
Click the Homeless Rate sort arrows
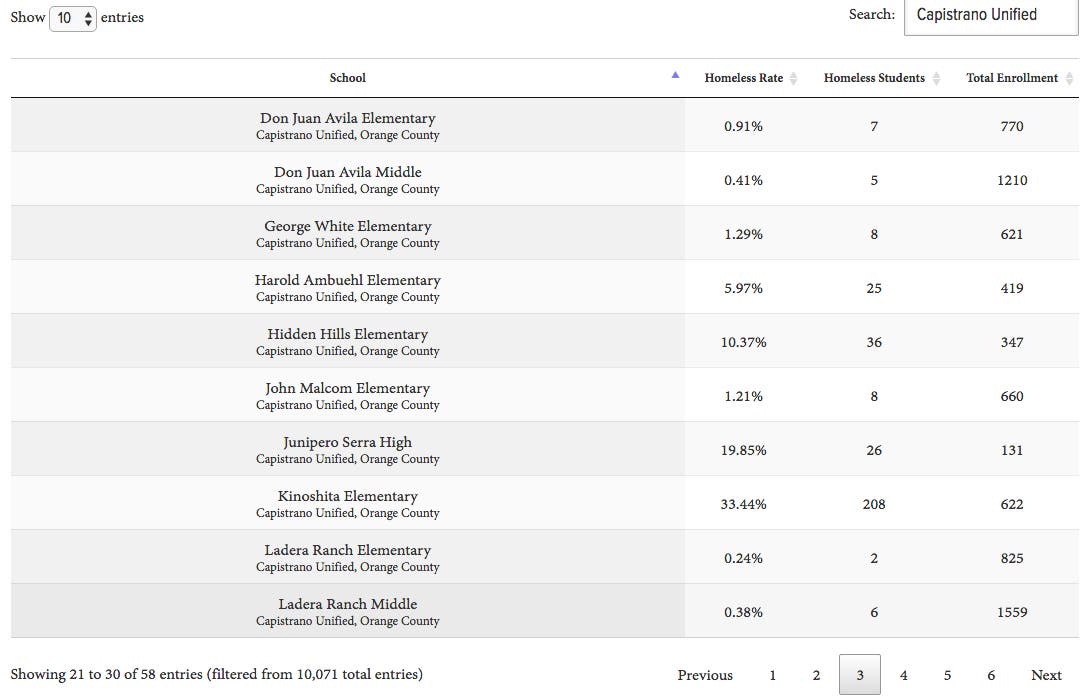(x=793, y=79)
